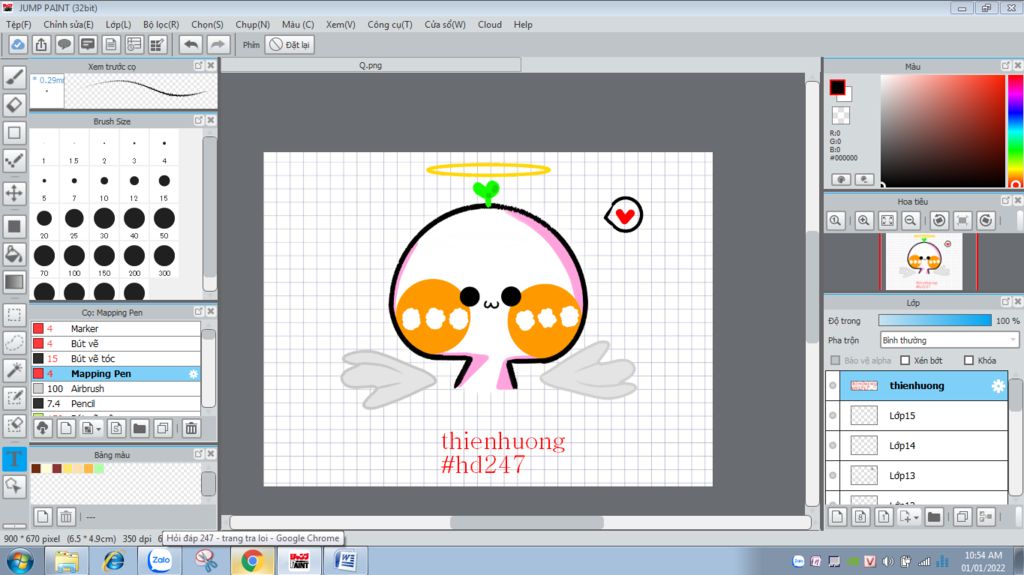Select the Fill rectangle tool
1024x575 pixels.
click(14, 227)
